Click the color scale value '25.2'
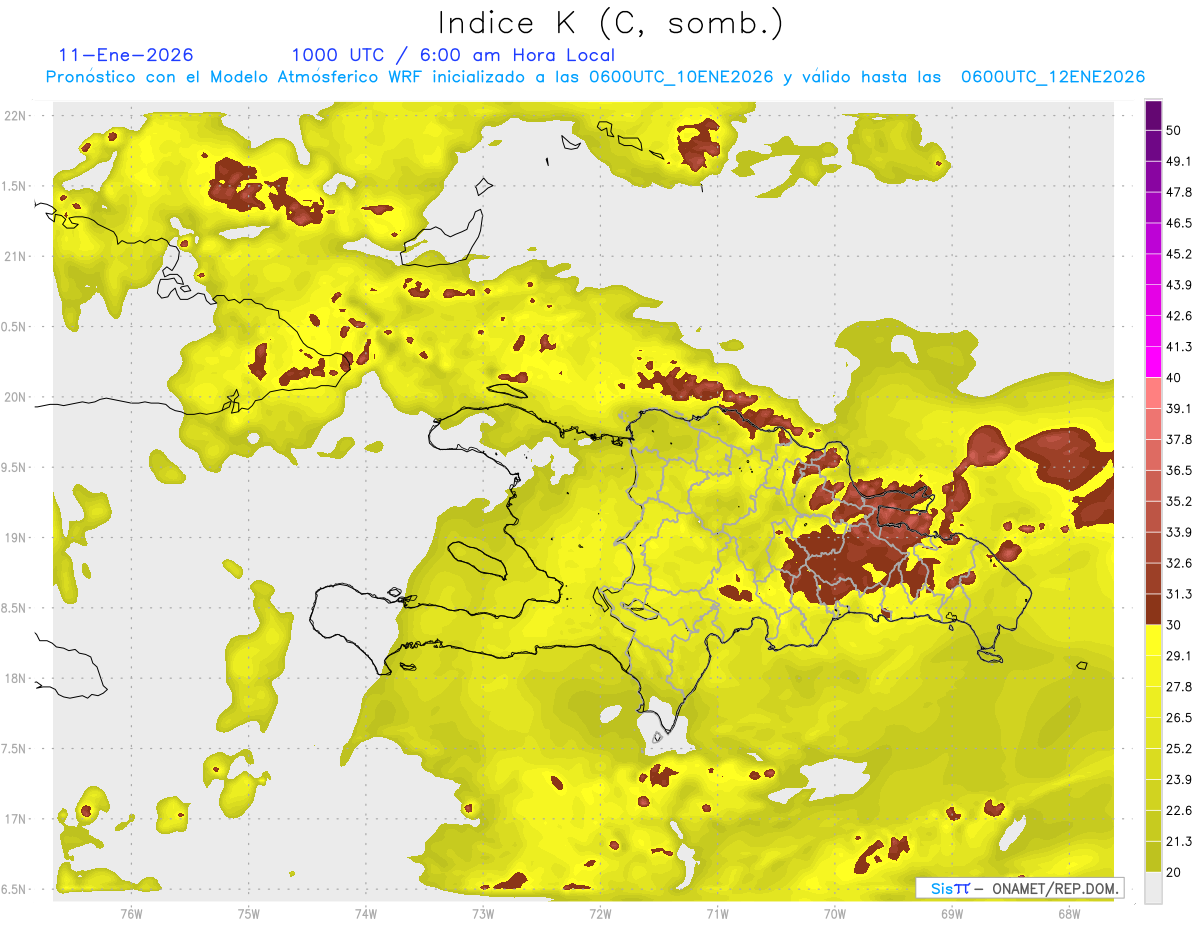Viewport: 1200px width, 927px height. point(1179,749)
